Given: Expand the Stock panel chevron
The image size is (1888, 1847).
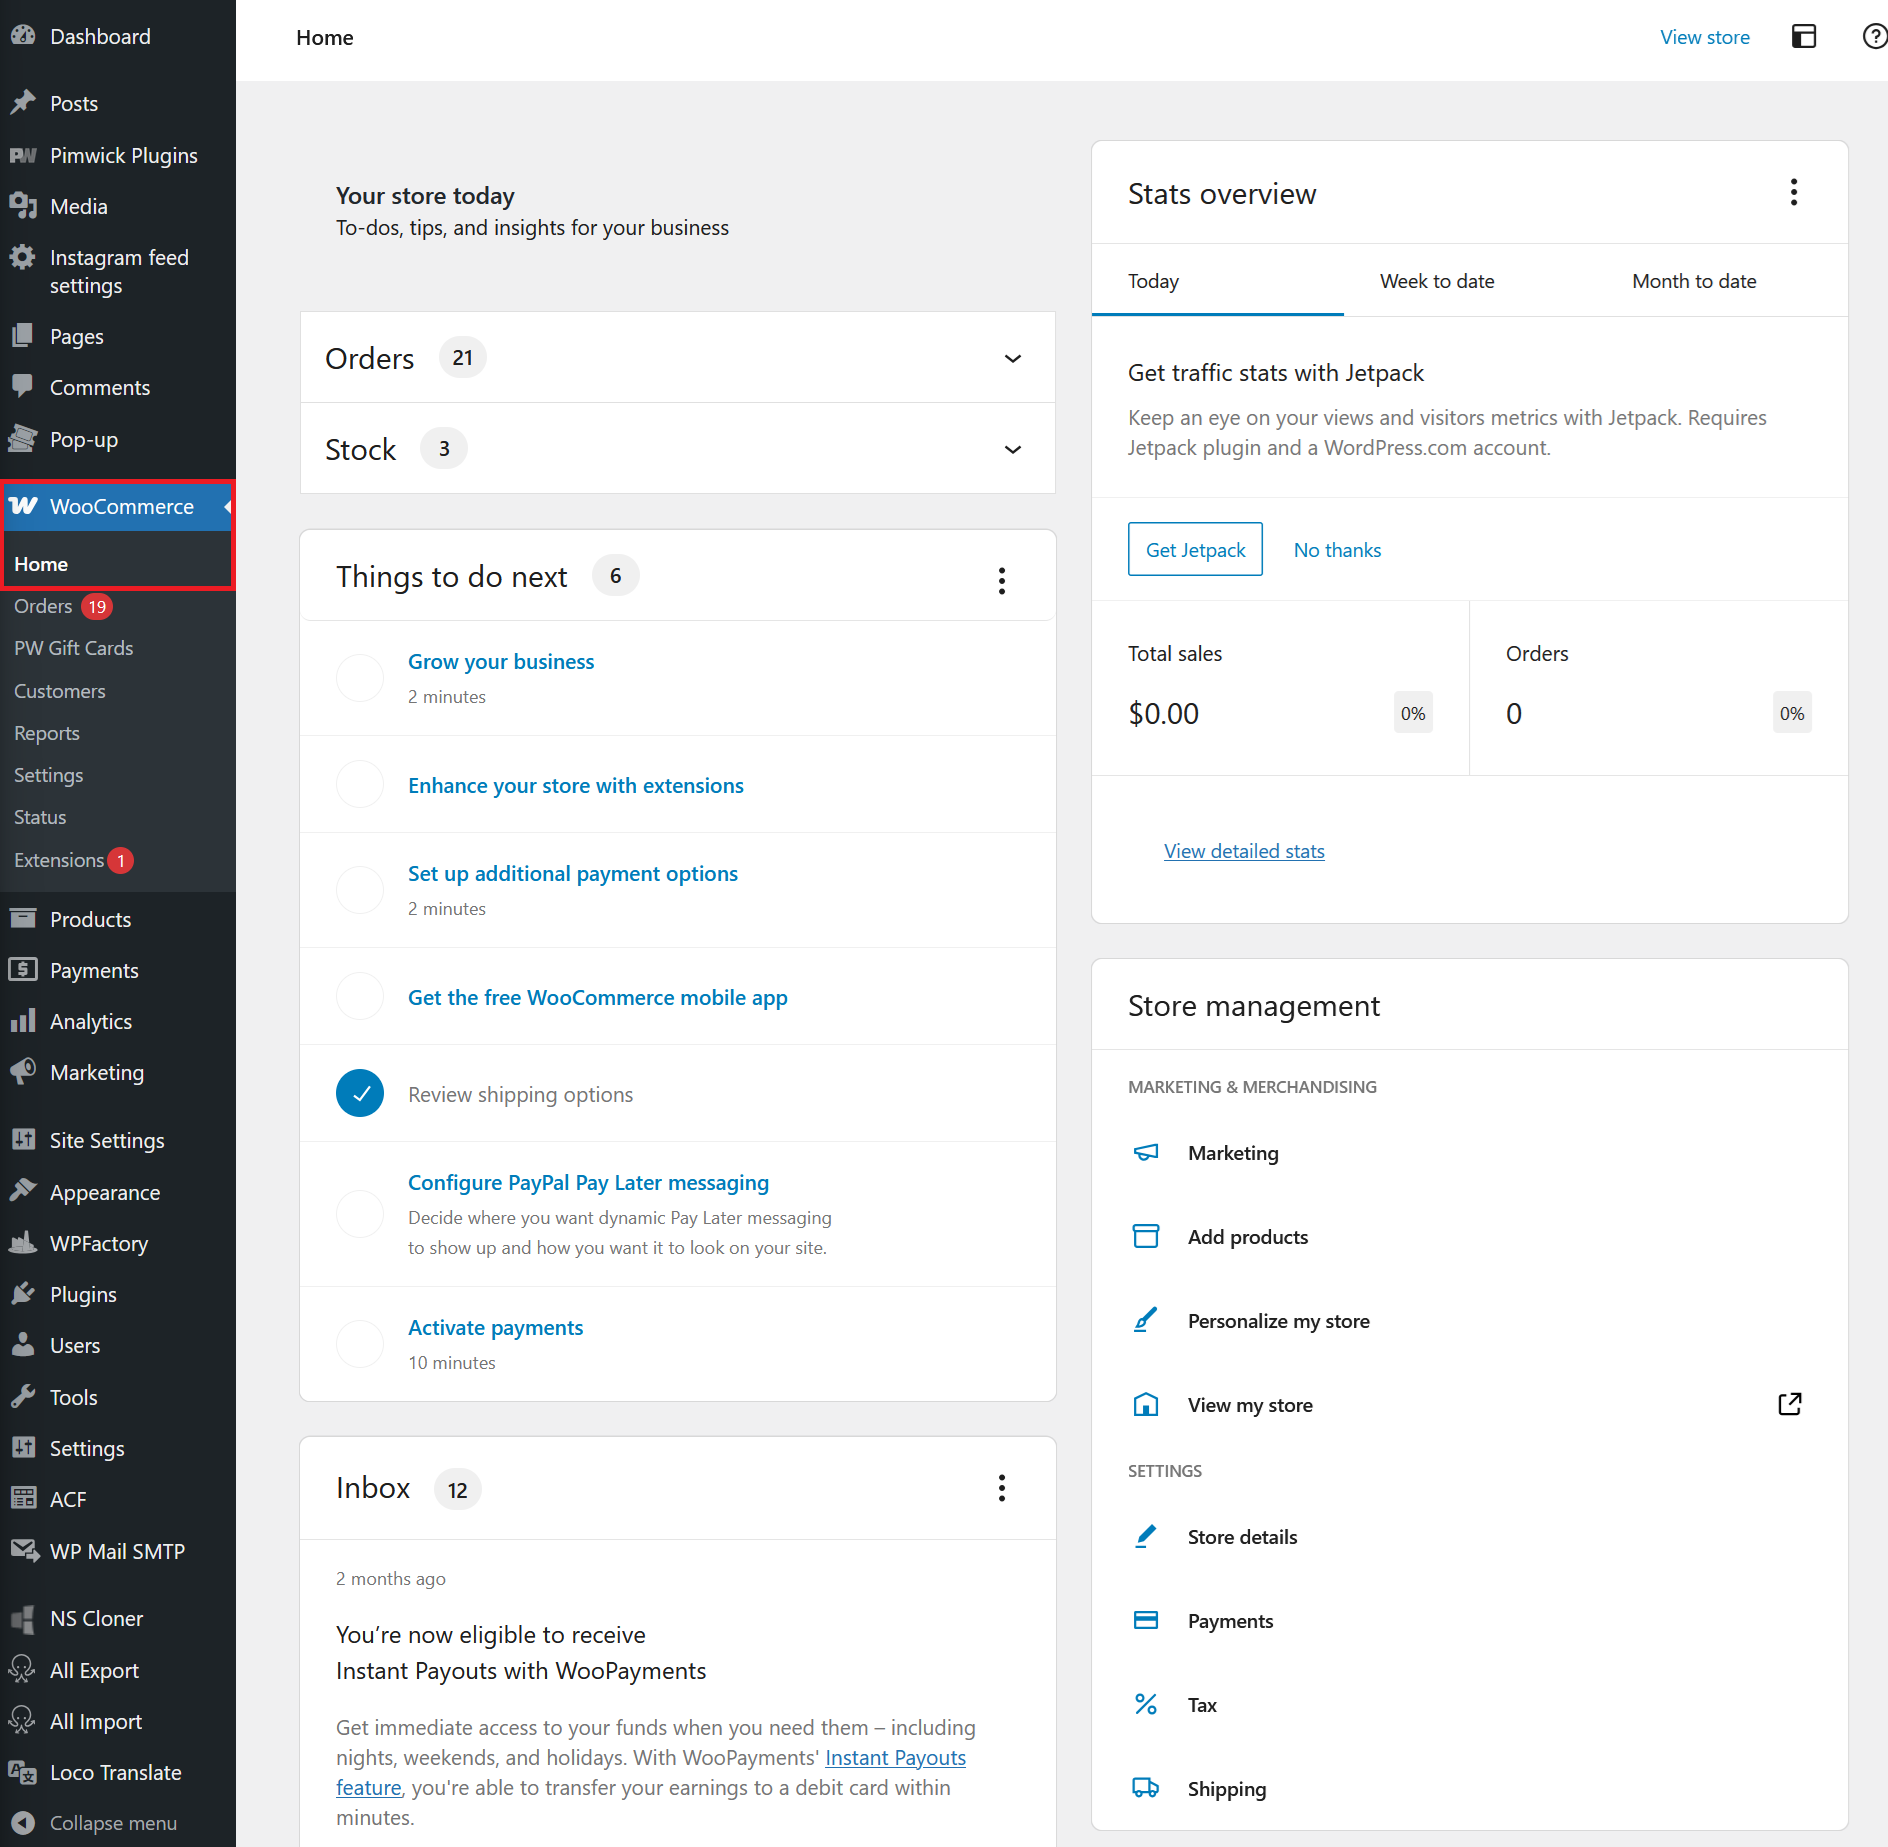Looking at the screenshot, I should 1013,449.
